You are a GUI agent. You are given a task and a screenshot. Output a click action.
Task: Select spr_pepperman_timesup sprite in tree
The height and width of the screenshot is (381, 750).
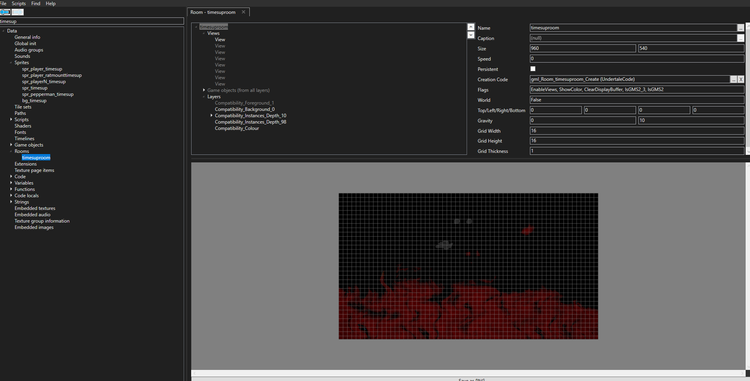[x=48, y=94]
